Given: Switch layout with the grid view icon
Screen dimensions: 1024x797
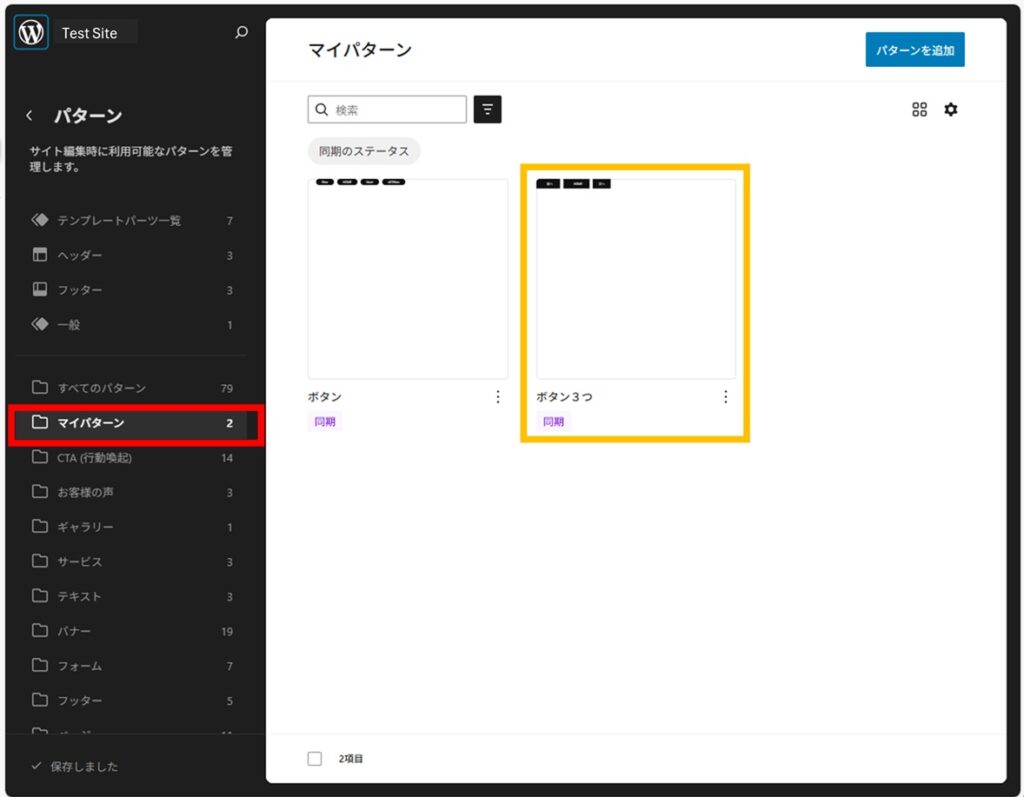Looking at the screenshot, I should (919, 110).
